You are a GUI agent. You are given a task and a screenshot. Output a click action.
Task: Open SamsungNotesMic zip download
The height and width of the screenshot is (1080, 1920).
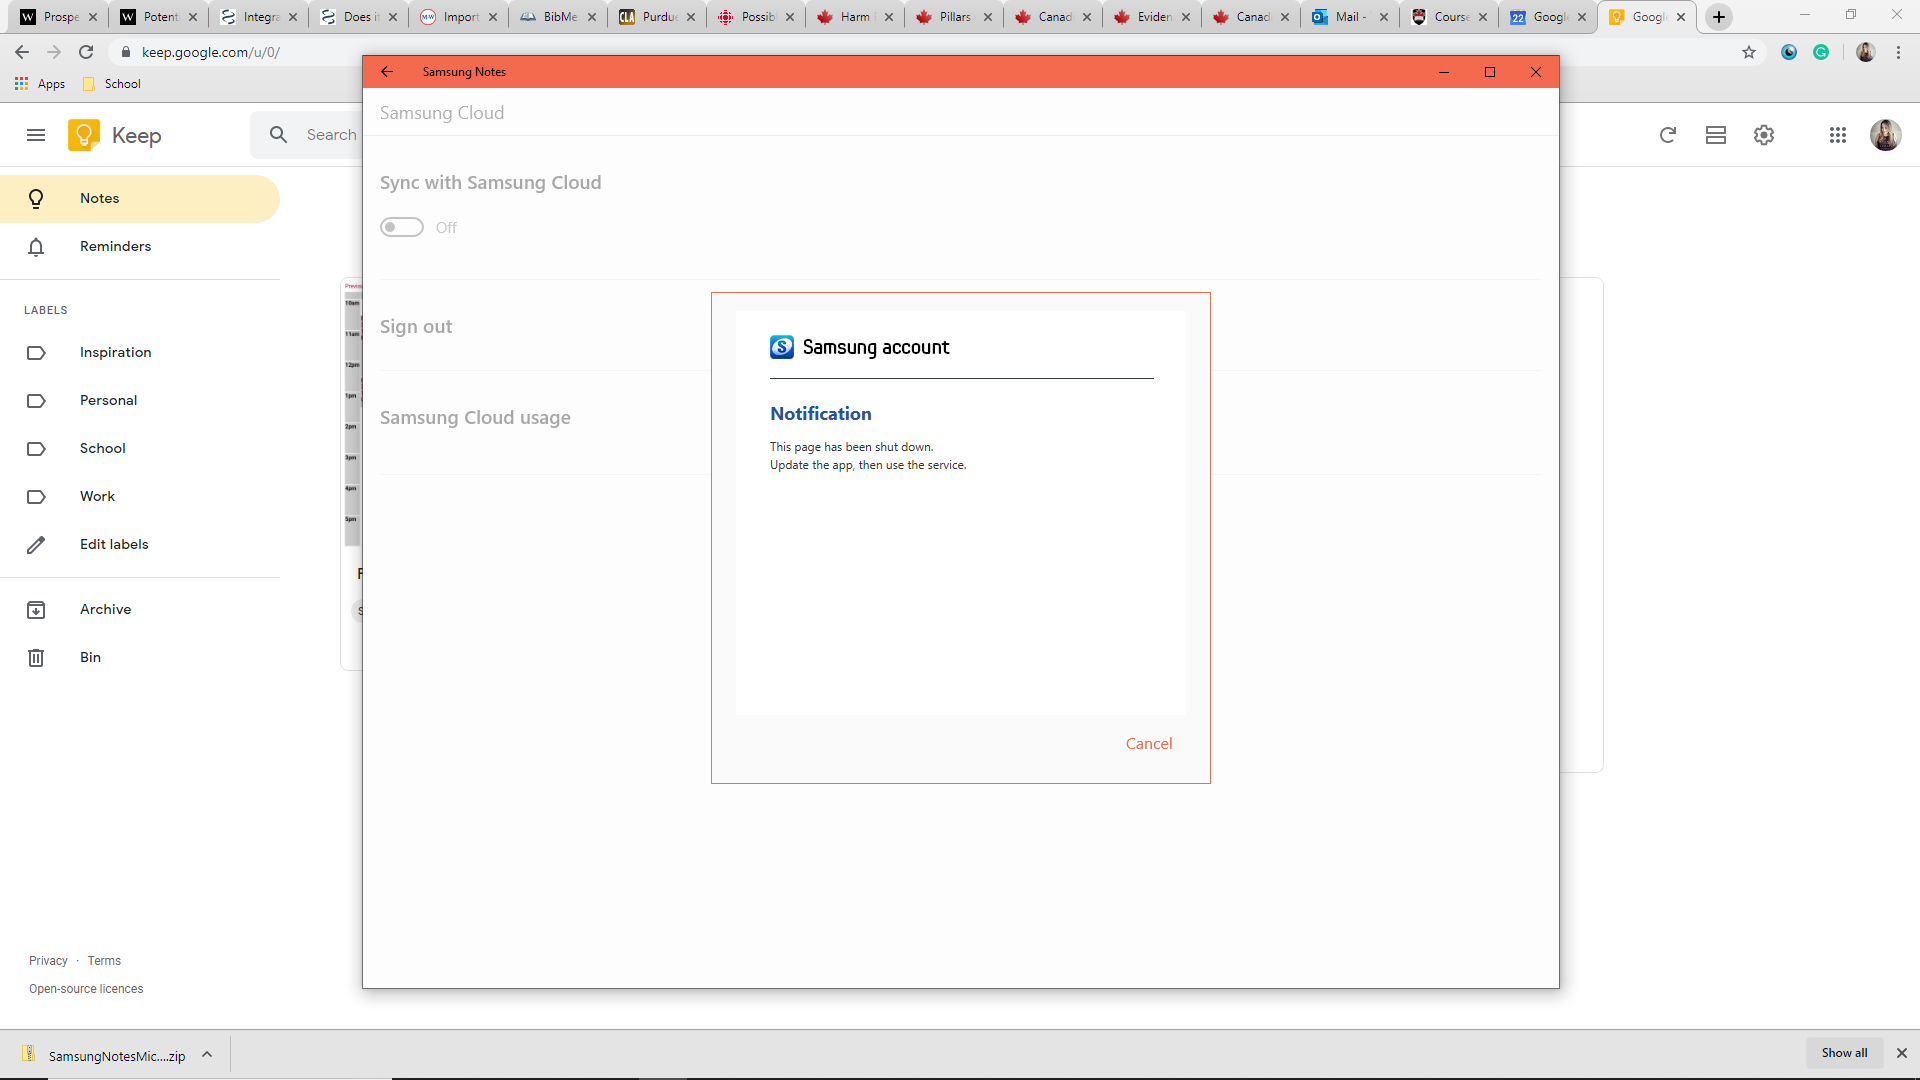point(105,1055)
